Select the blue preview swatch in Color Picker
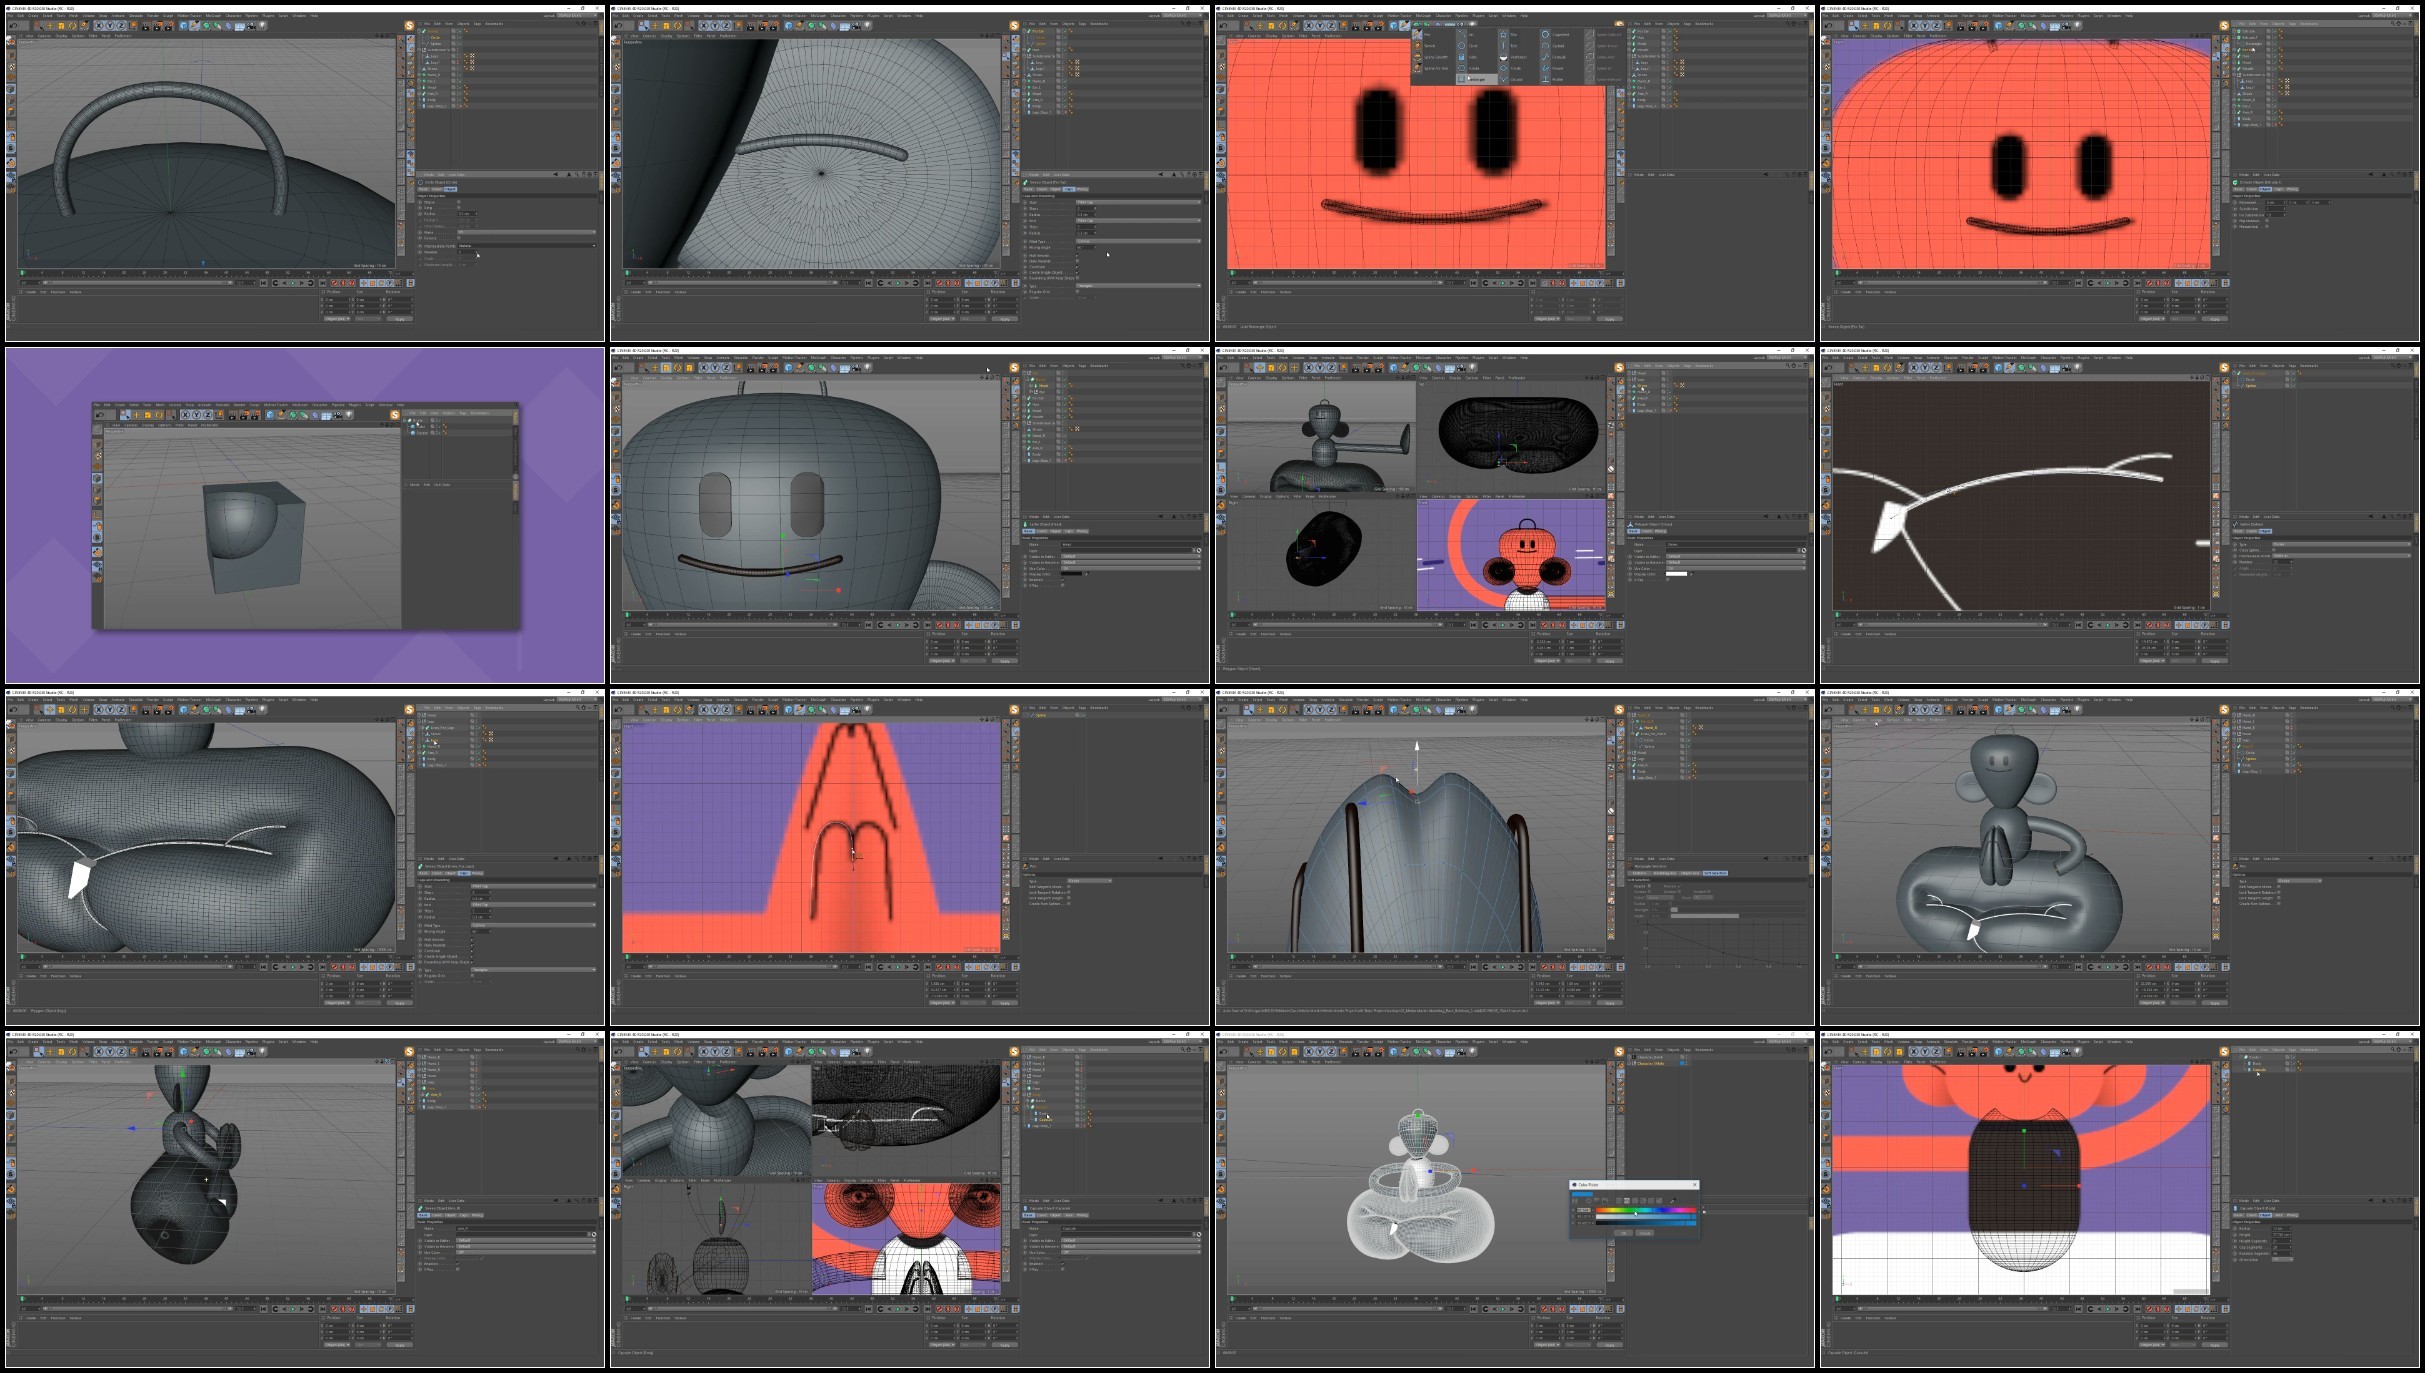 [1582, 1194]
